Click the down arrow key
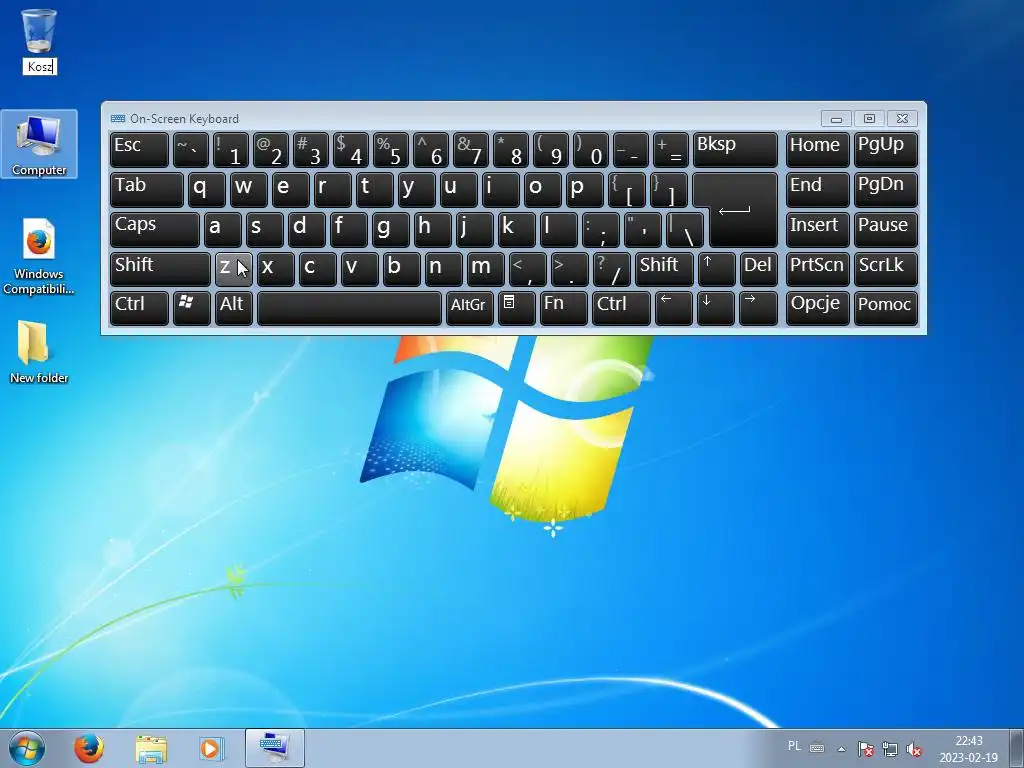1024x768 pixels. click(x=715, y=308)
